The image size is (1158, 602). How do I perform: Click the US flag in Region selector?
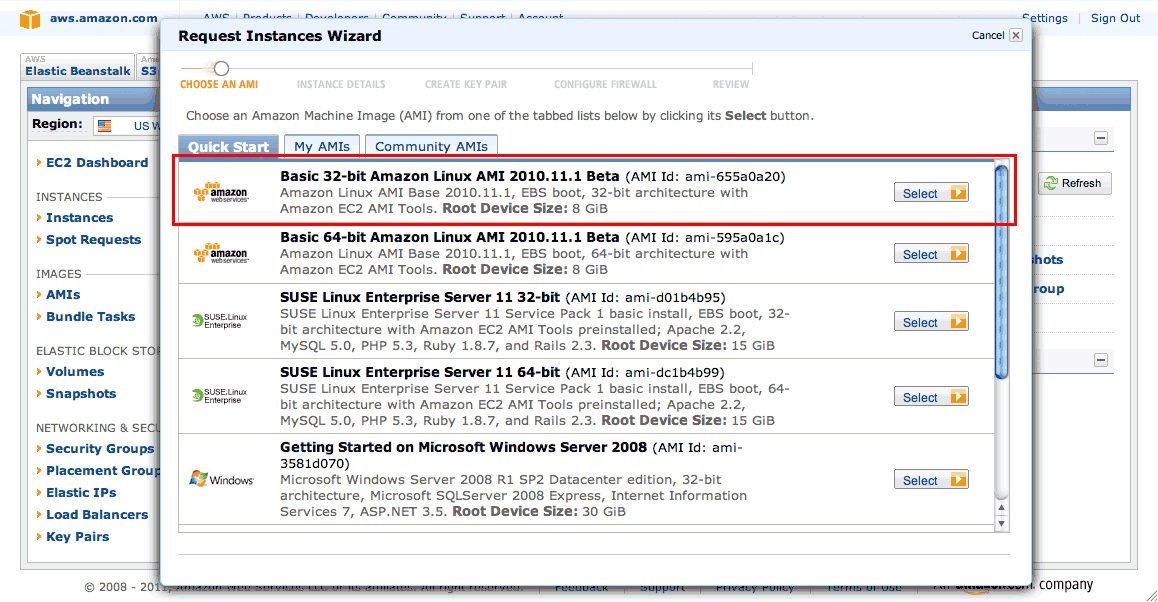(105, 126)
